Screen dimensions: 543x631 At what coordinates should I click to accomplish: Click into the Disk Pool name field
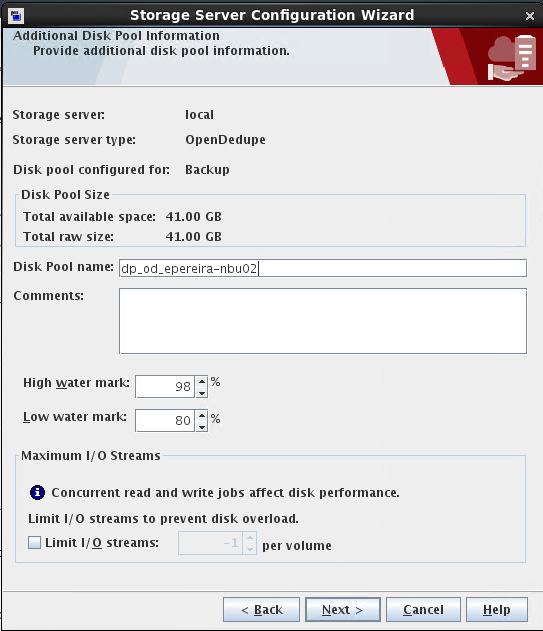323,268
